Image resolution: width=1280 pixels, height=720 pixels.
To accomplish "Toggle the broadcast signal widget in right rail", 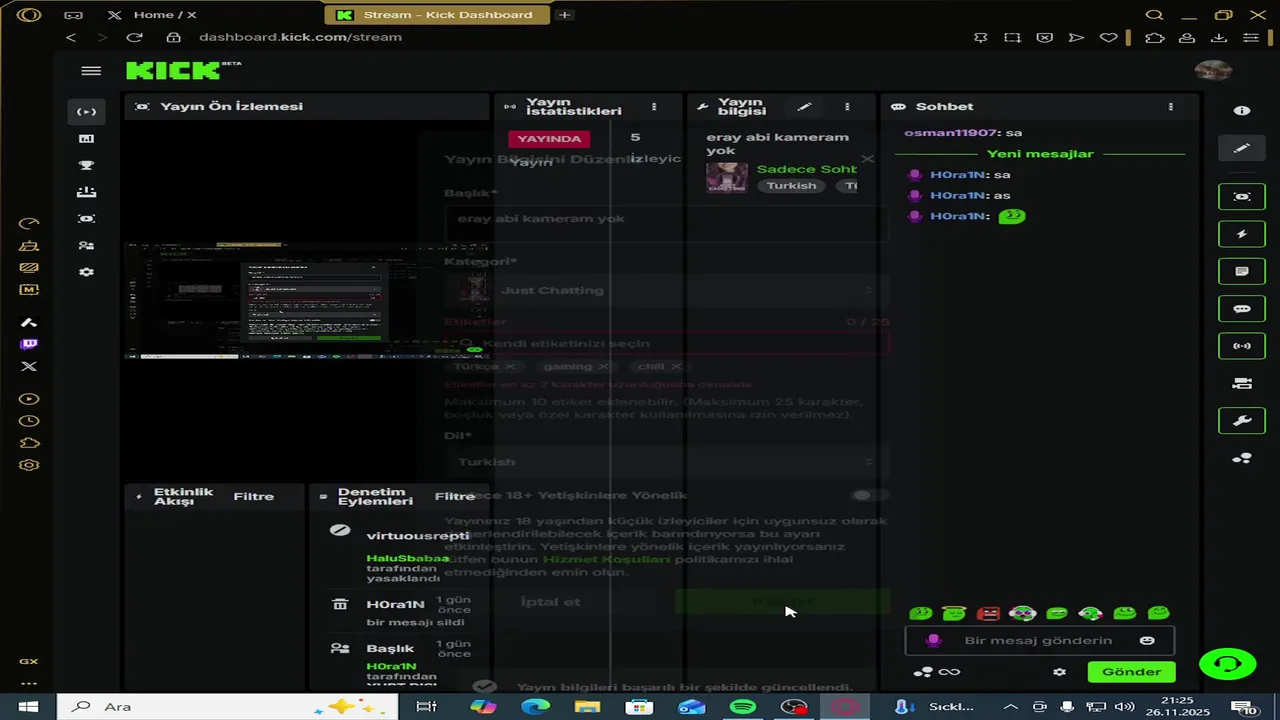I will pos(1242,346).
